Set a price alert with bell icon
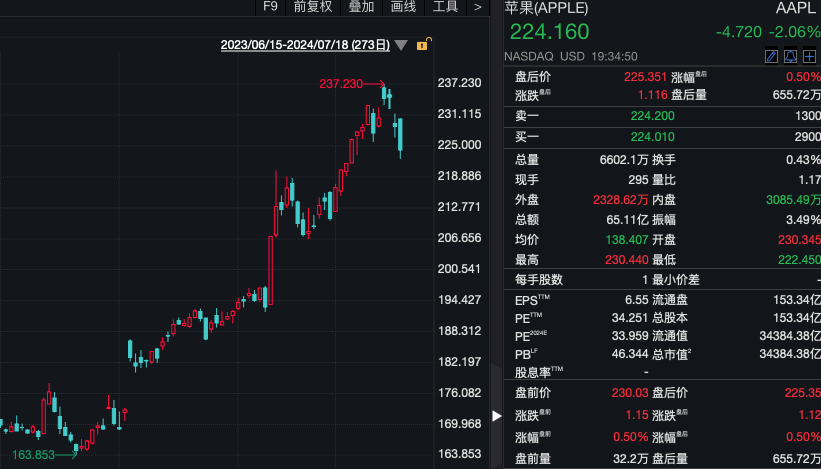The image size is (821, 469). [x=790, y=56]
